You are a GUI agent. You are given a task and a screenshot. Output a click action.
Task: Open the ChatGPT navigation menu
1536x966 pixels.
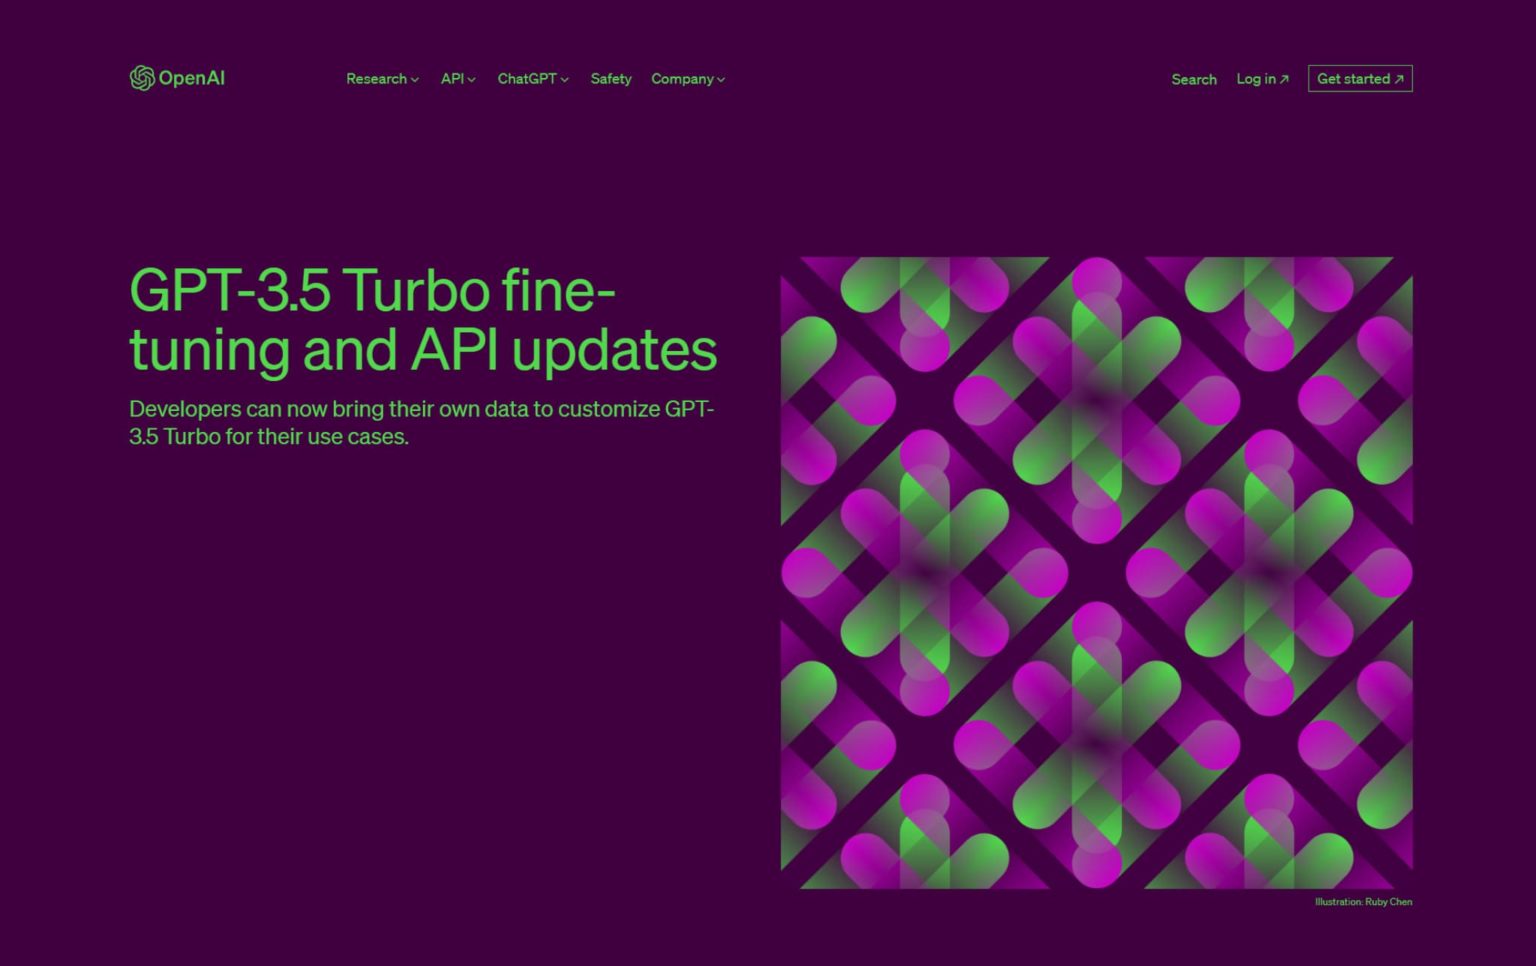(x=526, y=79)
